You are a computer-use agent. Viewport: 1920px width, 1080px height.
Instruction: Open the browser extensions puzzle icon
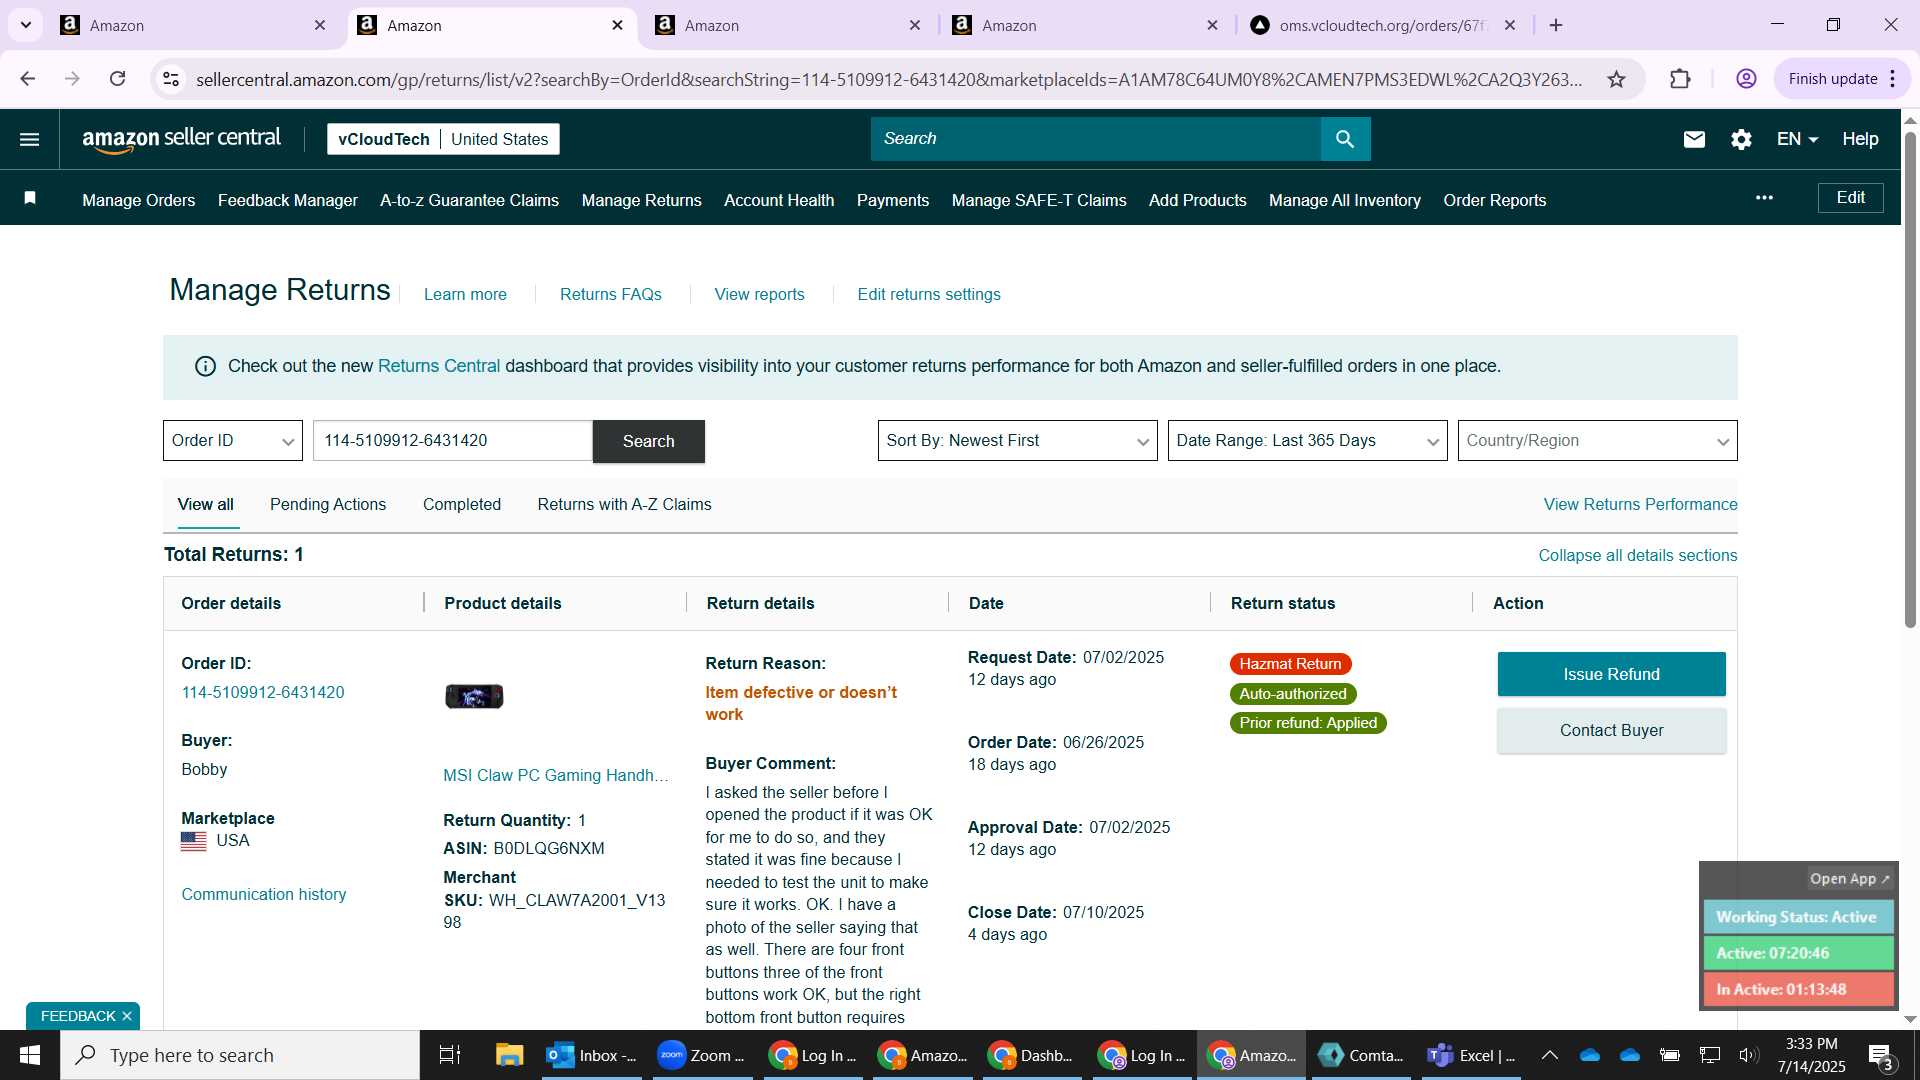(x=1680, y=79)
